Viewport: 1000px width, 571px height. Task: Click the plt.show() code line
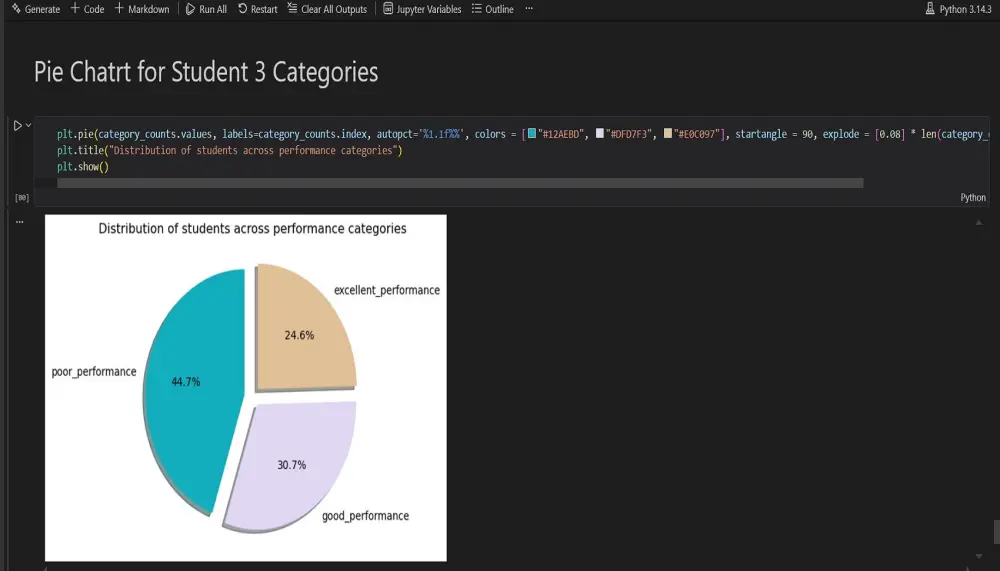click(83, 167)
